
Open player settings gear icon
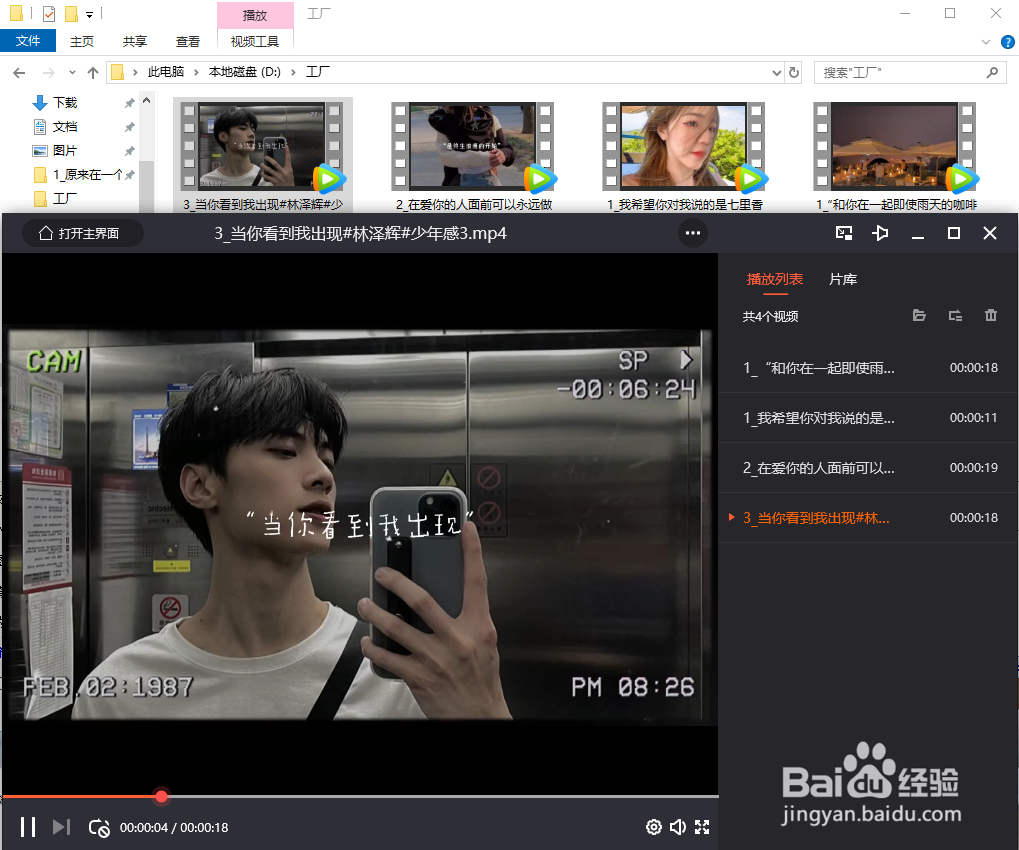(654, 827)
